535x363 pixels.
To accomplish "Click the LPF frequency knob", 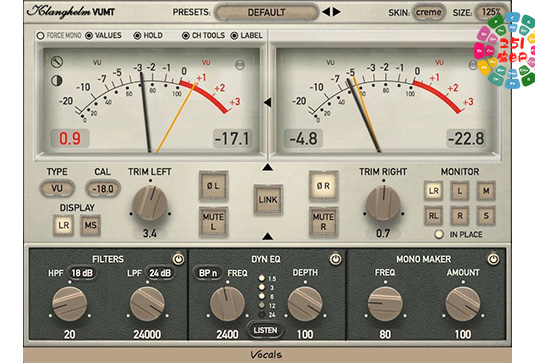I will pos(147,304).
